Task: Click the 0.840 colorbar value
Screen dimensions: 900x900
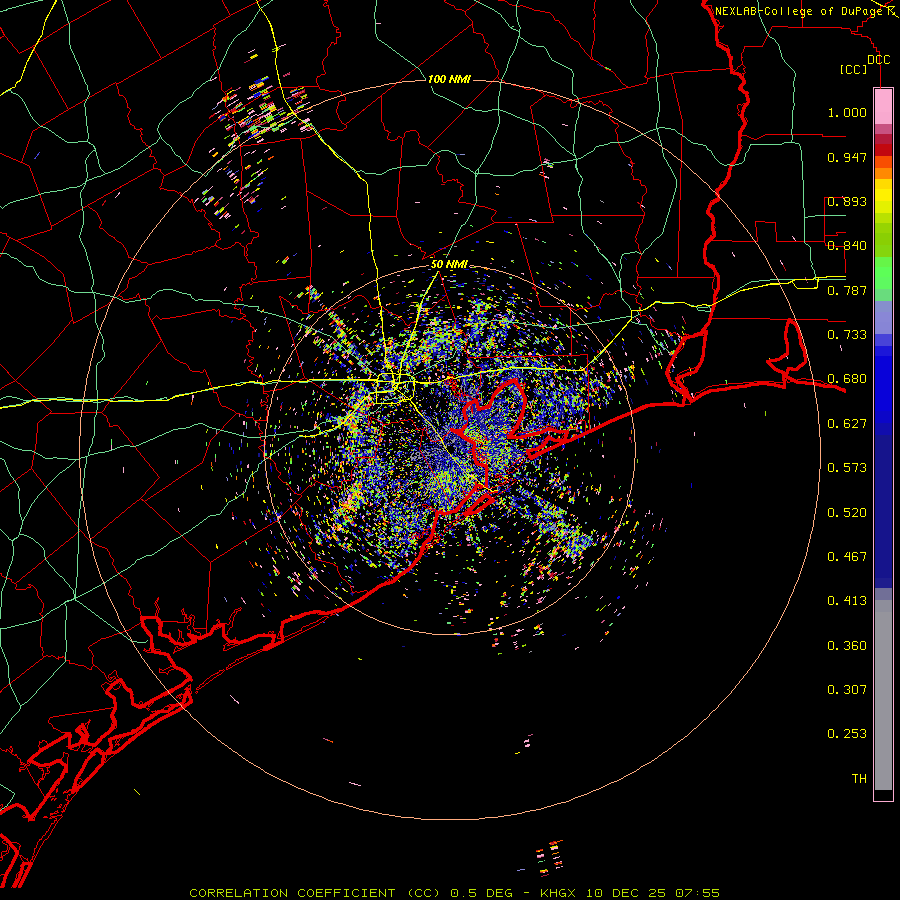Action: [x=847, y=246]
